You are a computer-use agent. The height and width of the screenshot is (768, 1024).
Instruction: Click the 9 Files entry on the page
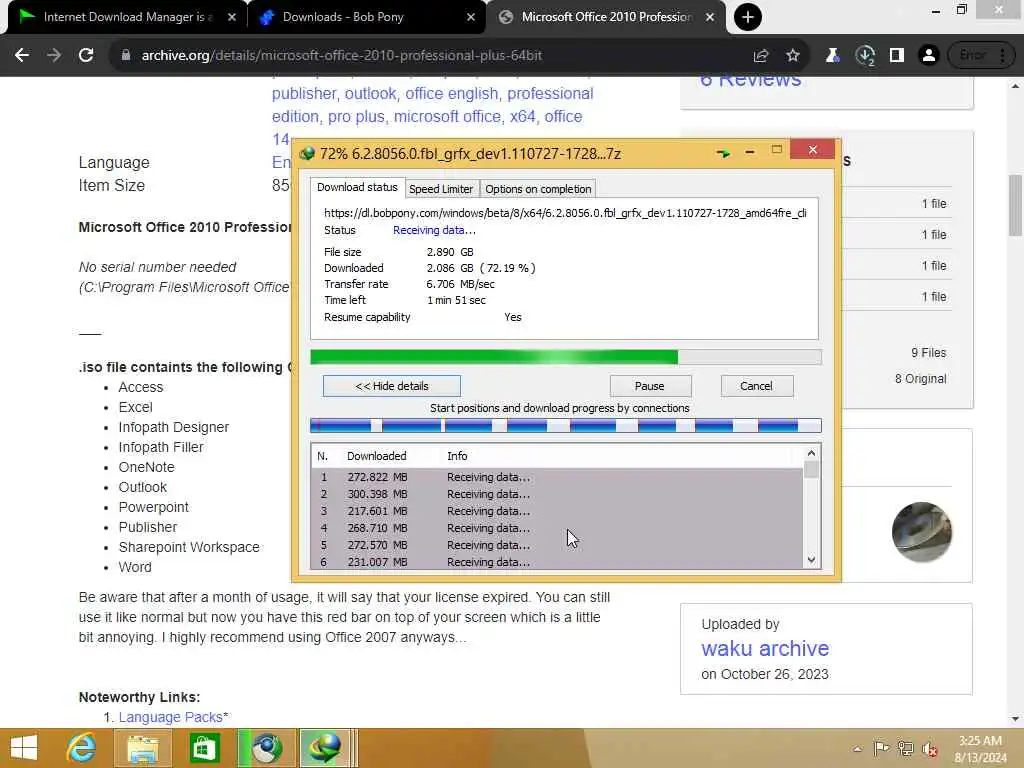(x=929, y=353)
